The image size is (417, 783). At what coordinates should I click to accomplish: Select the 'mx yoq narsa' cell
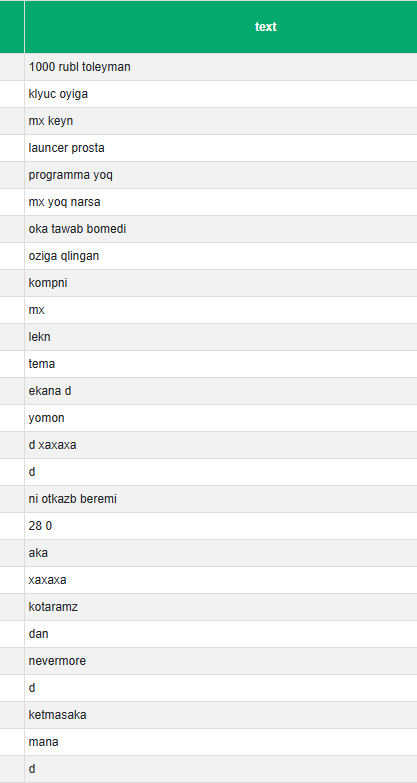[x=221, y=202]
